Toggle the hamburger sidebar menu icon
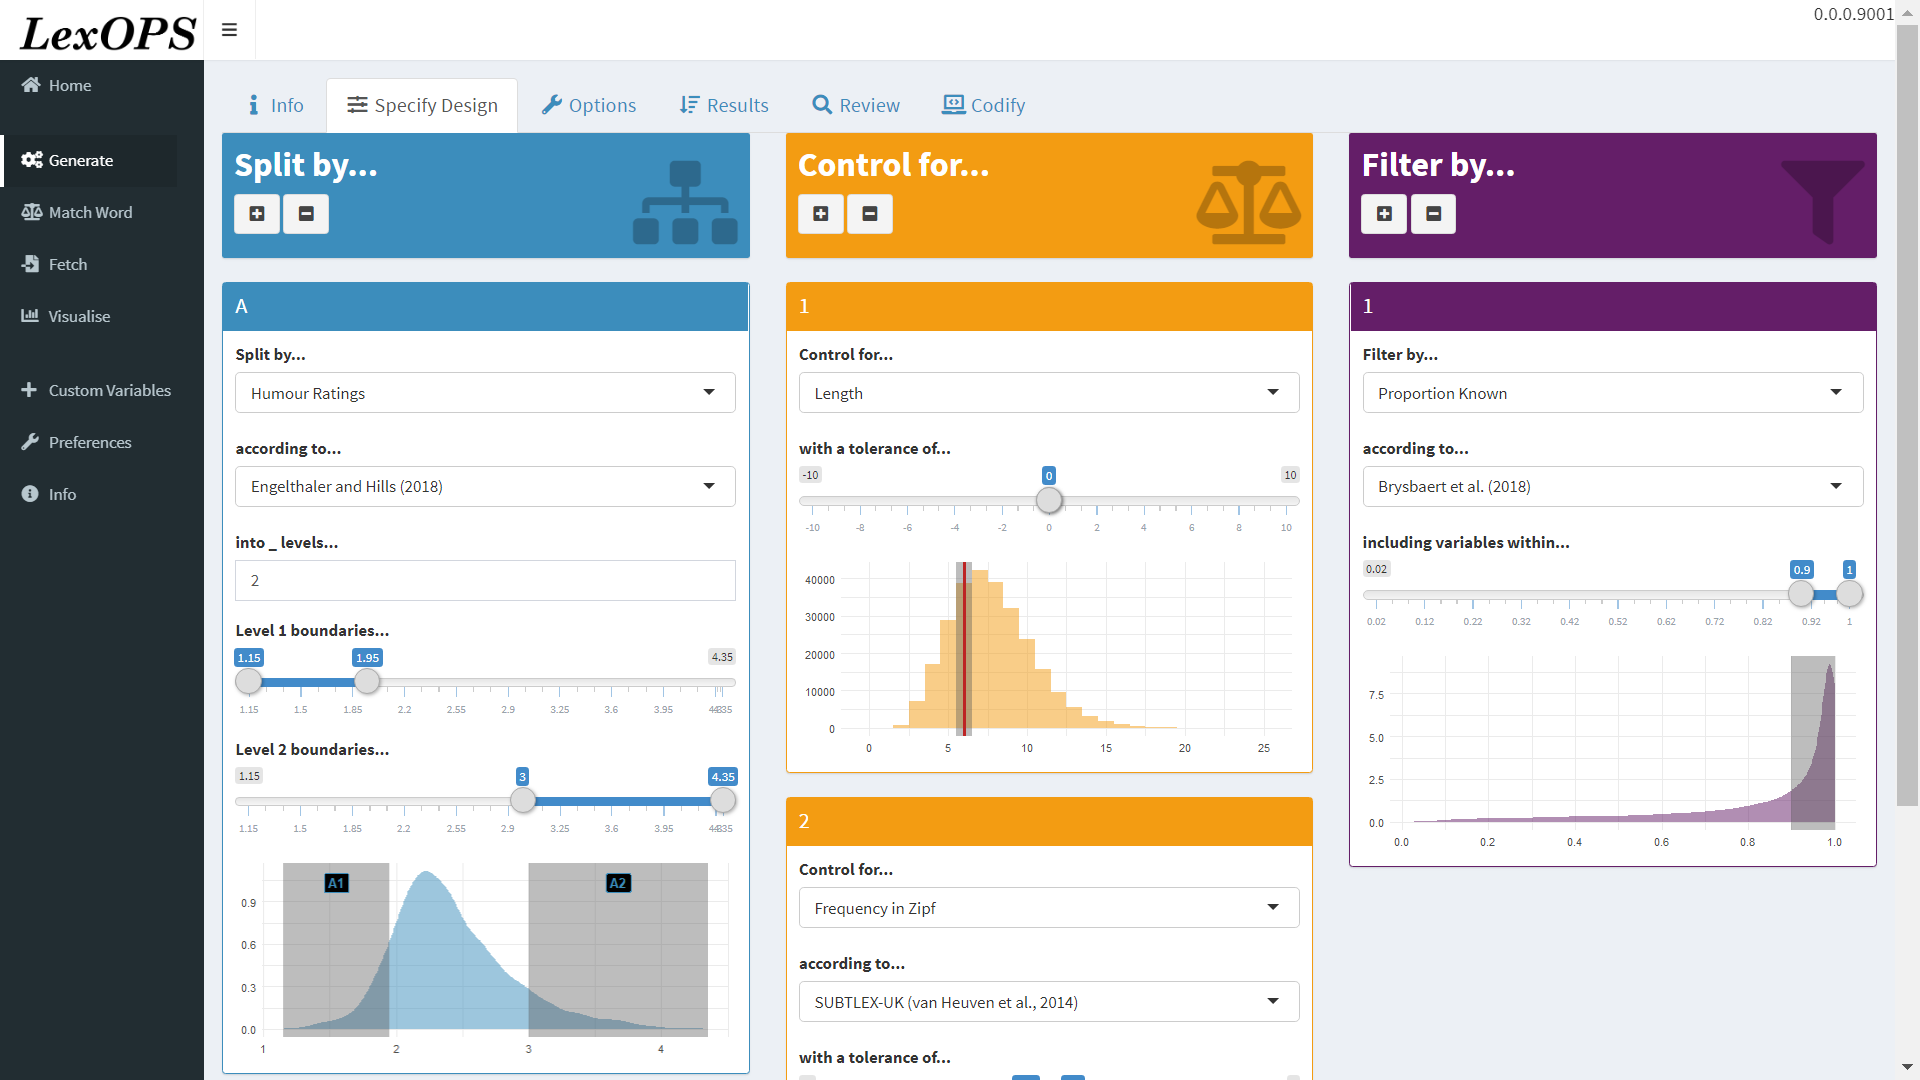 (229, 30)
